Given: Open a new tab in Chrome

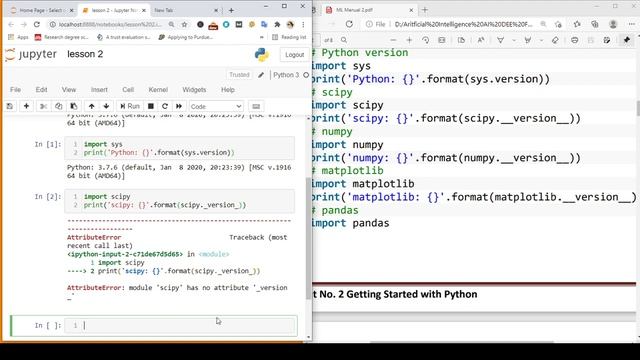Looking at the screenshot, I should 231,10.
